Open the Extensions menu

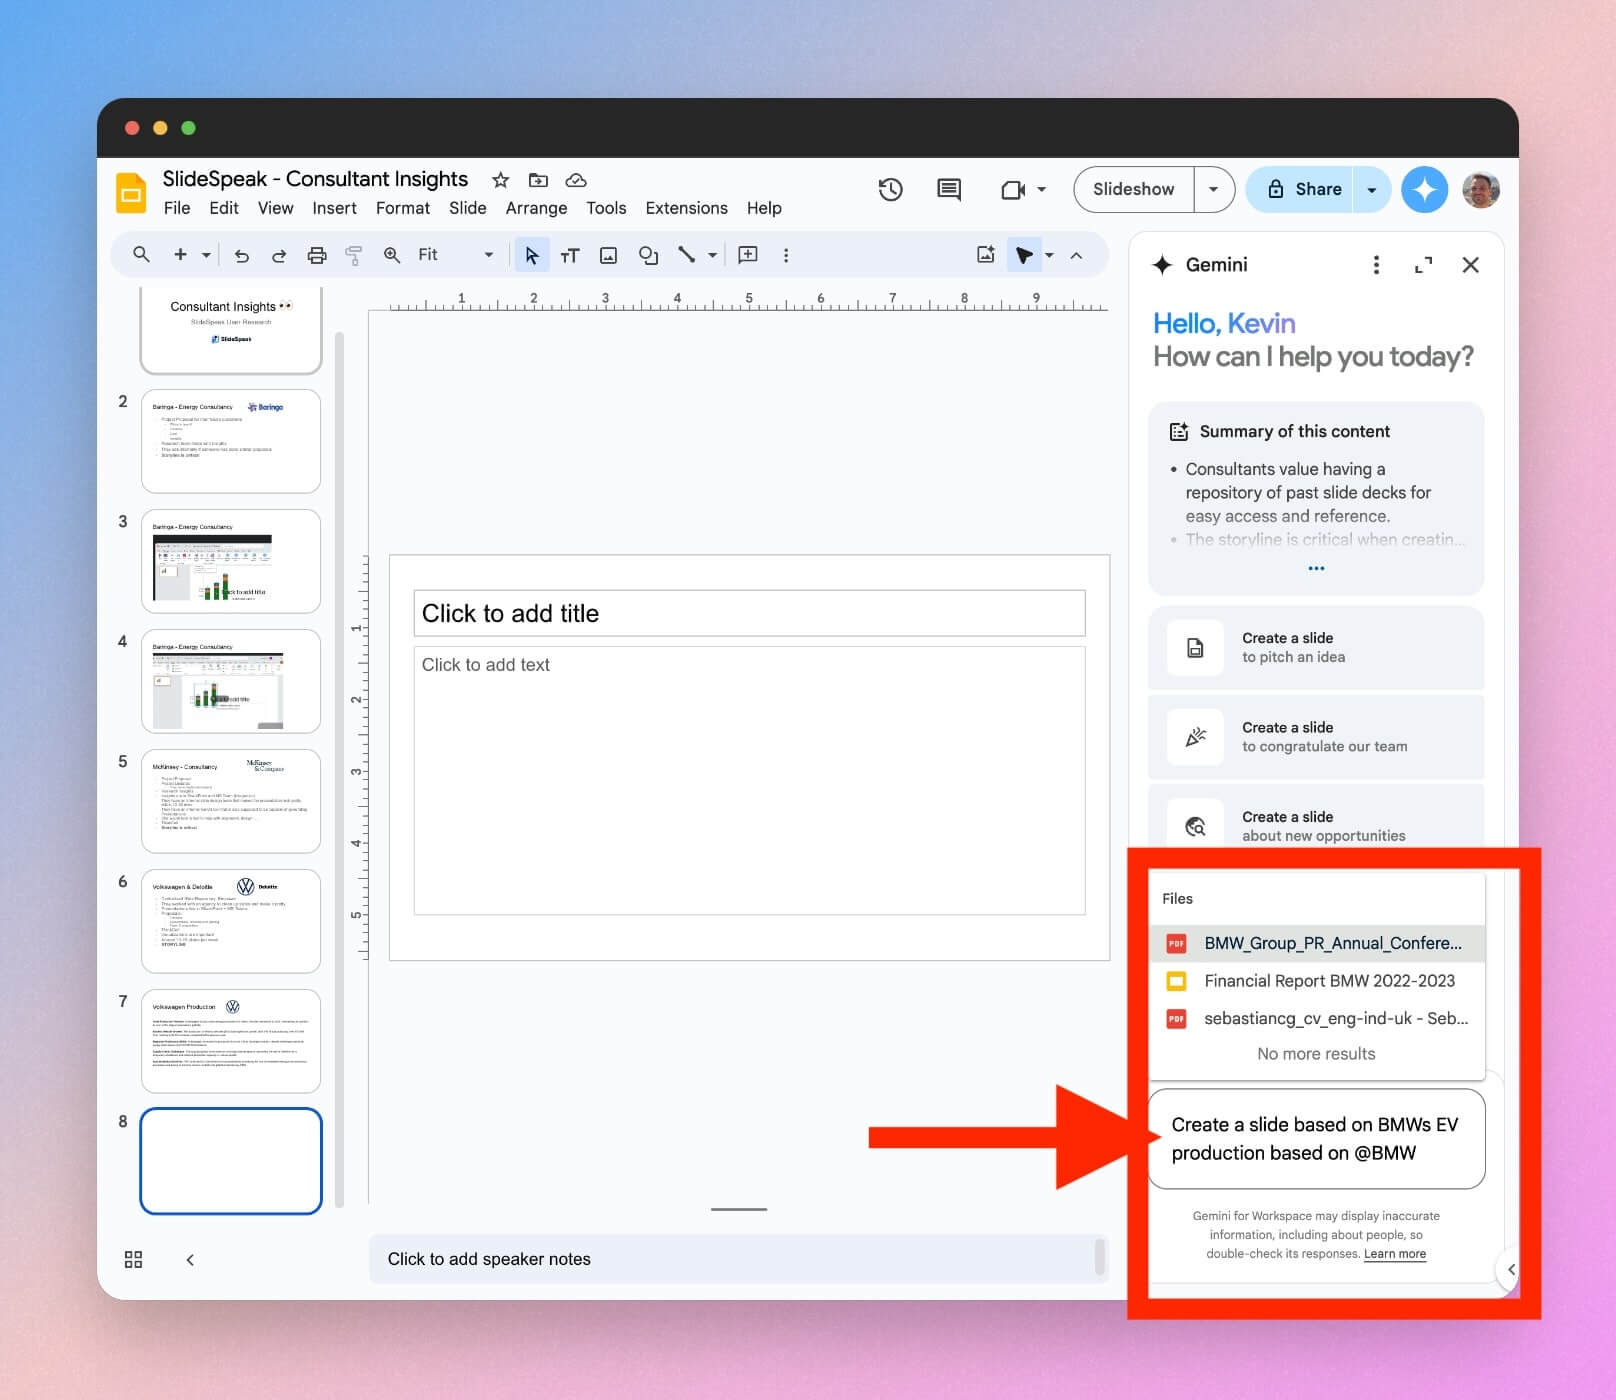coord(686,208)
